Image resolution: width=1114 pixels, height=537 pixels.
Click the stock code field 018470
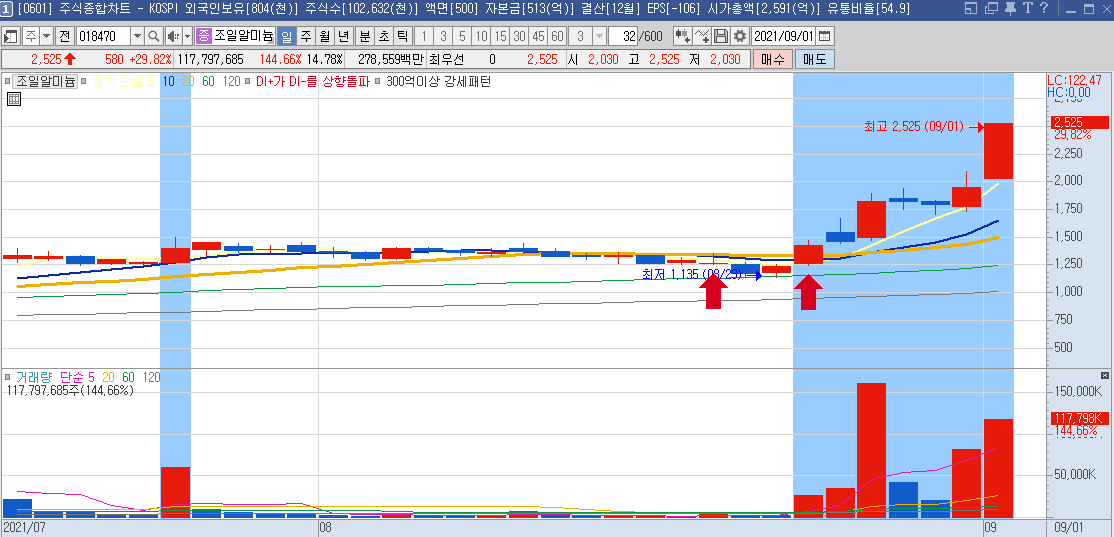tap(103, 36)
